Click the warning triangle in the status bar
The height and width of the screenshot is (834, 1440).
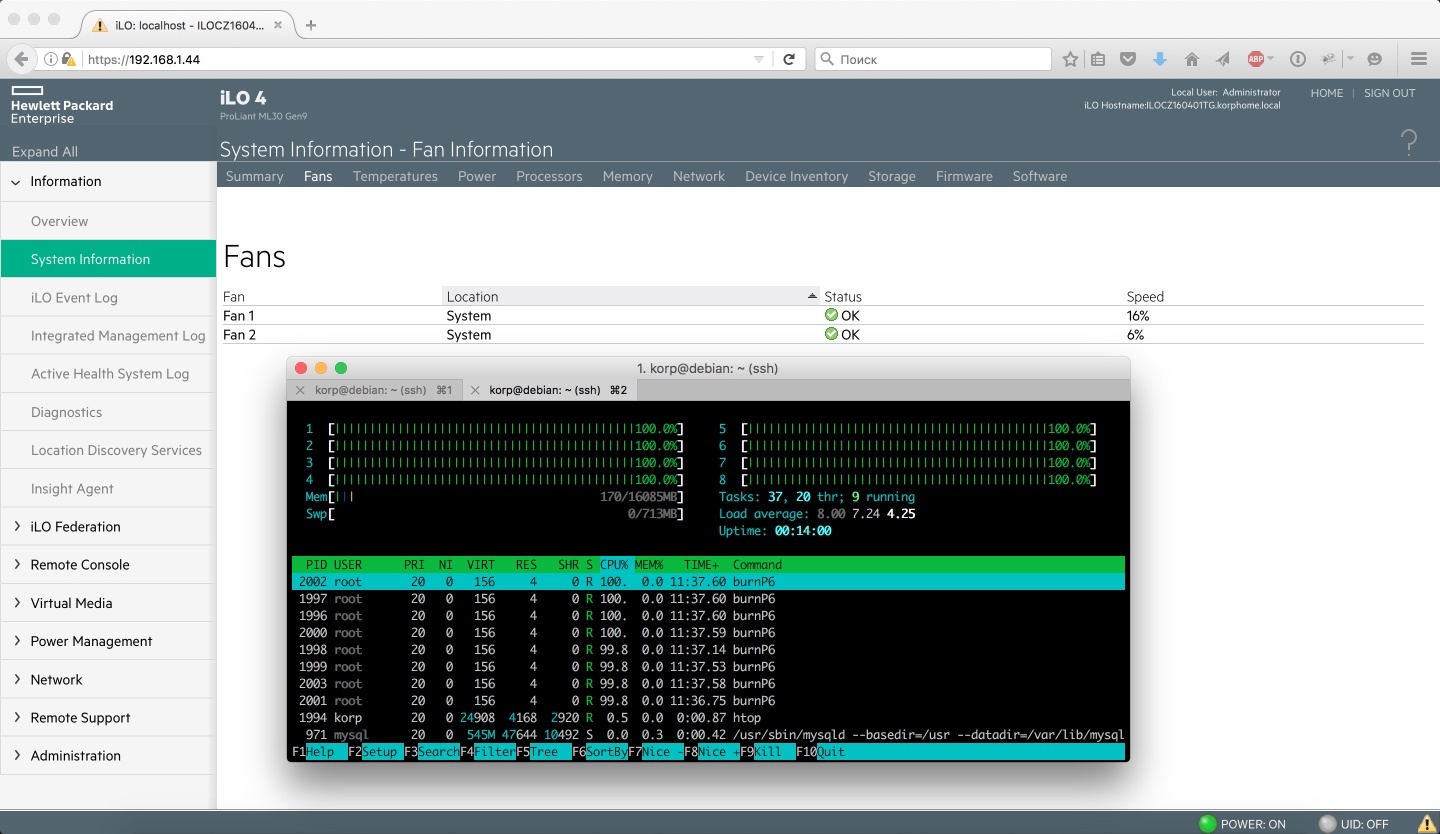[x=1427, y=823]
